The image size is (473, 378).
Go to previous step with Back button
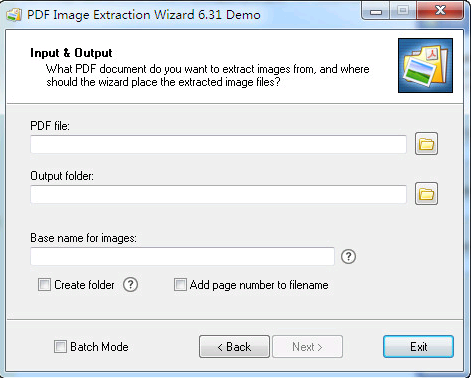tap(234, 347)
